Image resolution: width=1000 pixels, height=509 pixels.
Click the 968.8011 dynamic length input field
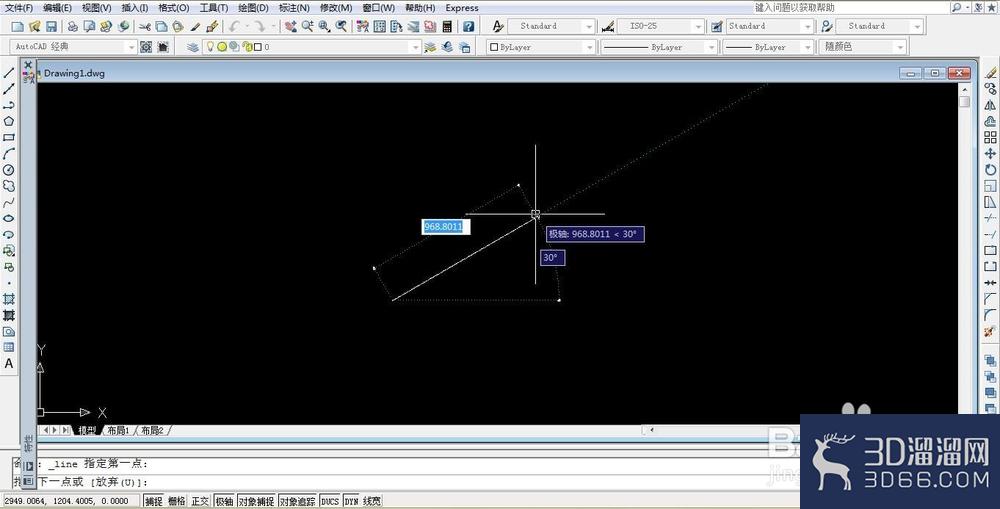(446, 226)
